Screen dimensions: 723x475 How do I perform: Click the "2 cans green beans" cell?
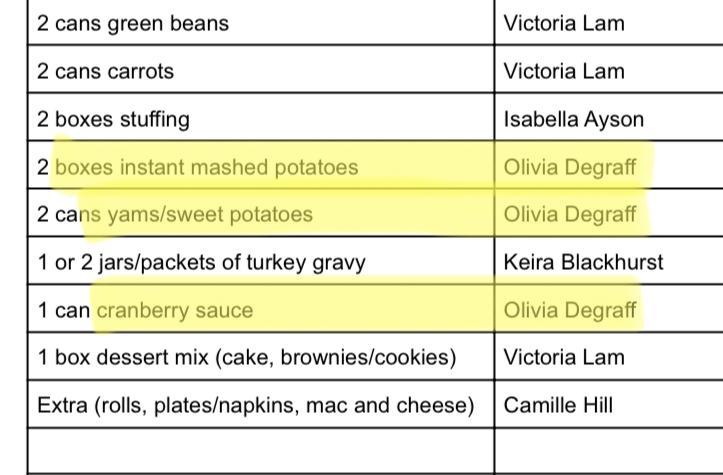point(132,23)
